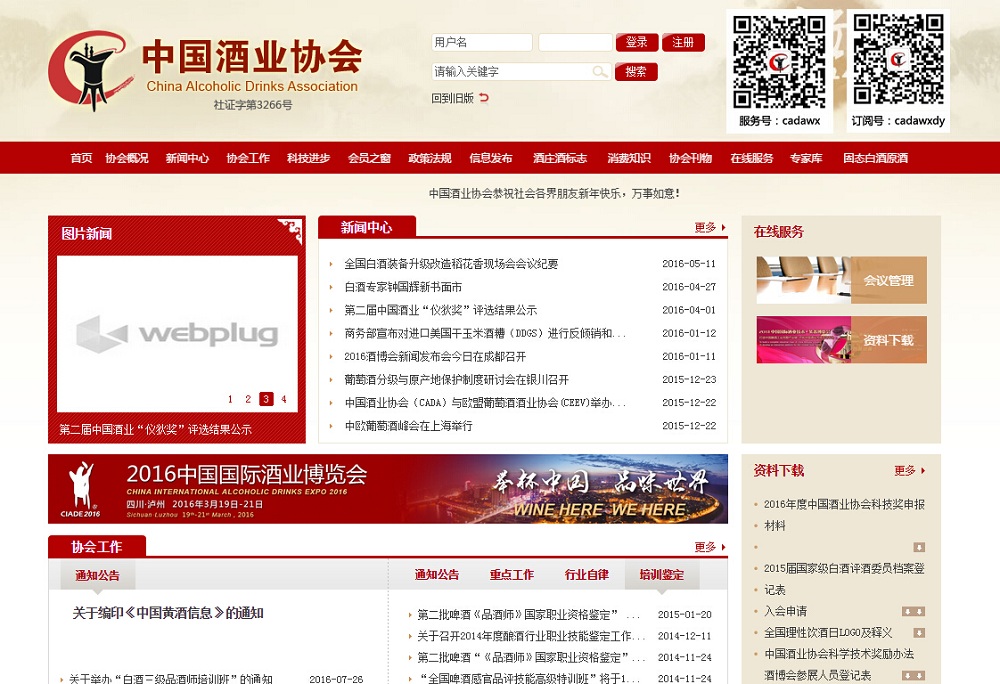The image size is (1000, 684).
Task: Open the 政策法规 navigation item
Action: point(430,158)
